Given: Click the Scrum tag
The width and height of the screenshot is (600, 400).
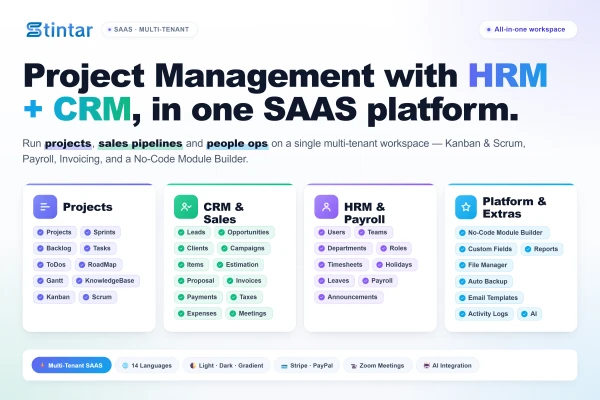Looking at the screenshot, I should coord(98,297).
